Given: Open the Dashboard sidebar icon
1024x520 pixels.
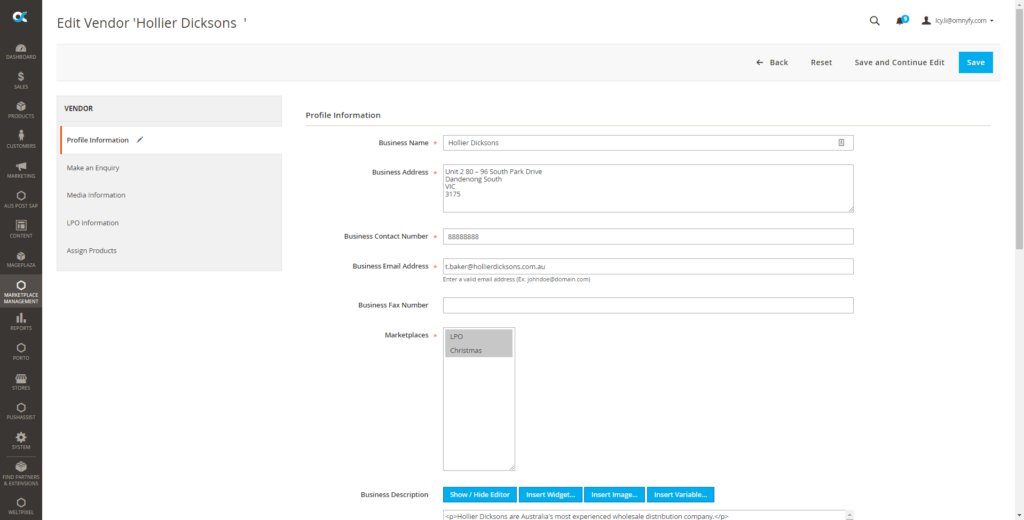Looking at the screenshot, I should 21,51.
